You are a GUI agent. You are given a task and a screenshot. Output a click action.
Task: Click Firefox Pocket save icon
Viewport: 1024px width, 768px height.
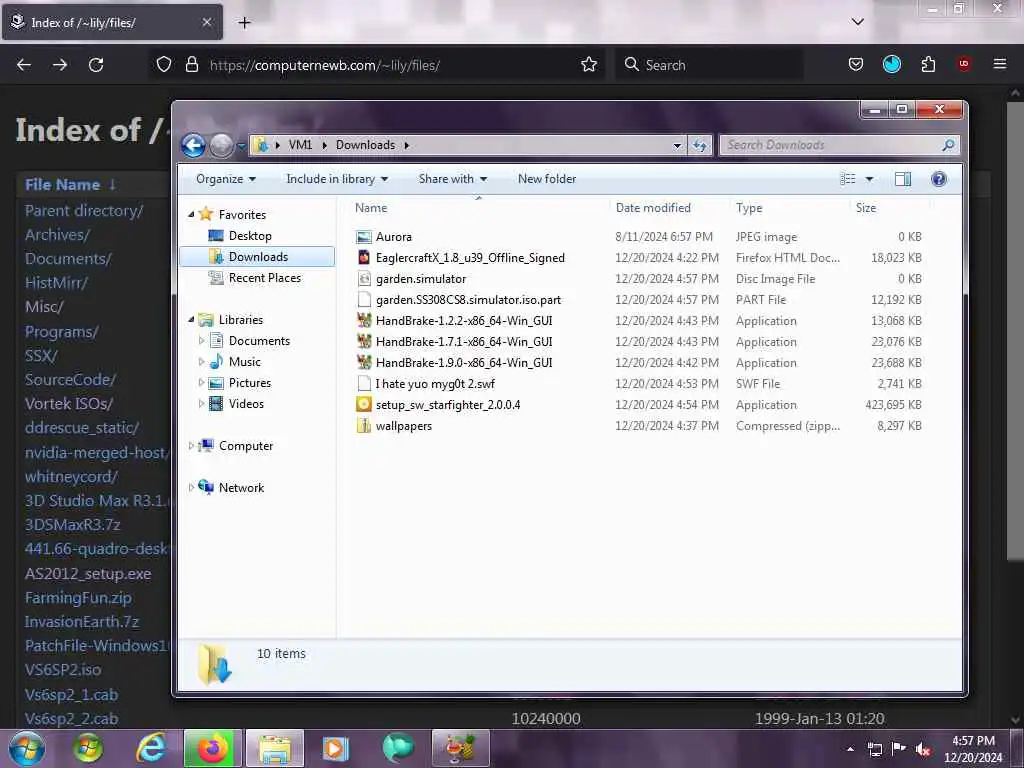pos(856,65)
